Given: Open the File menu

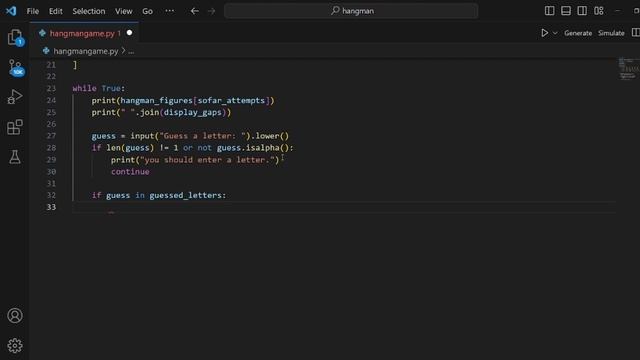Looking at the screenshot, I should click(x=33, y=11).
